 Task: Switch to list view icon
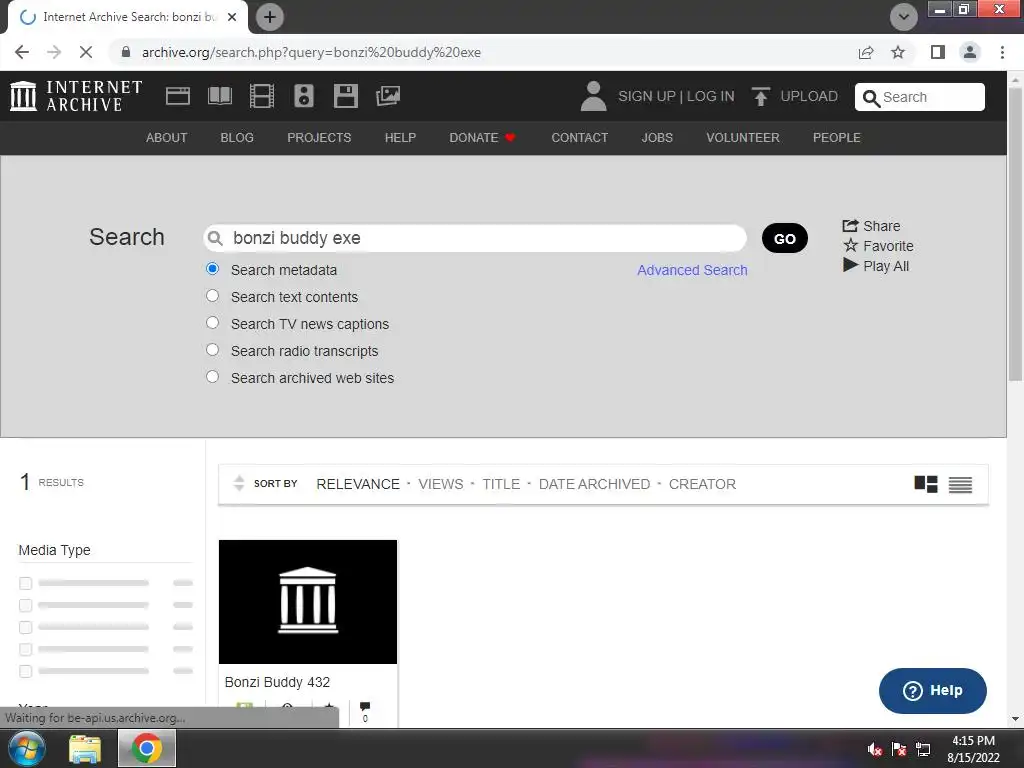960,485
